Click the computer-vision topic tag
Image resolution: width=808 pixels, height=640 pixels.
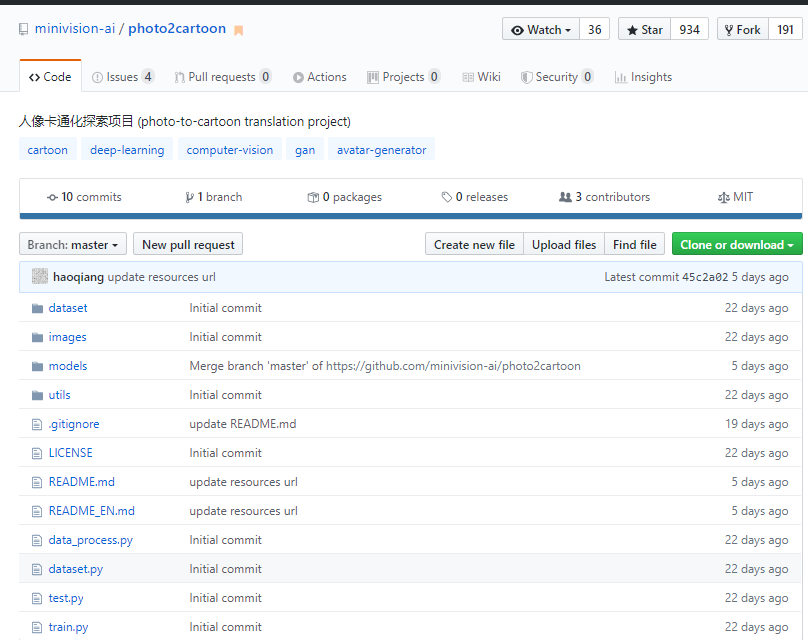tap(230, 149)
